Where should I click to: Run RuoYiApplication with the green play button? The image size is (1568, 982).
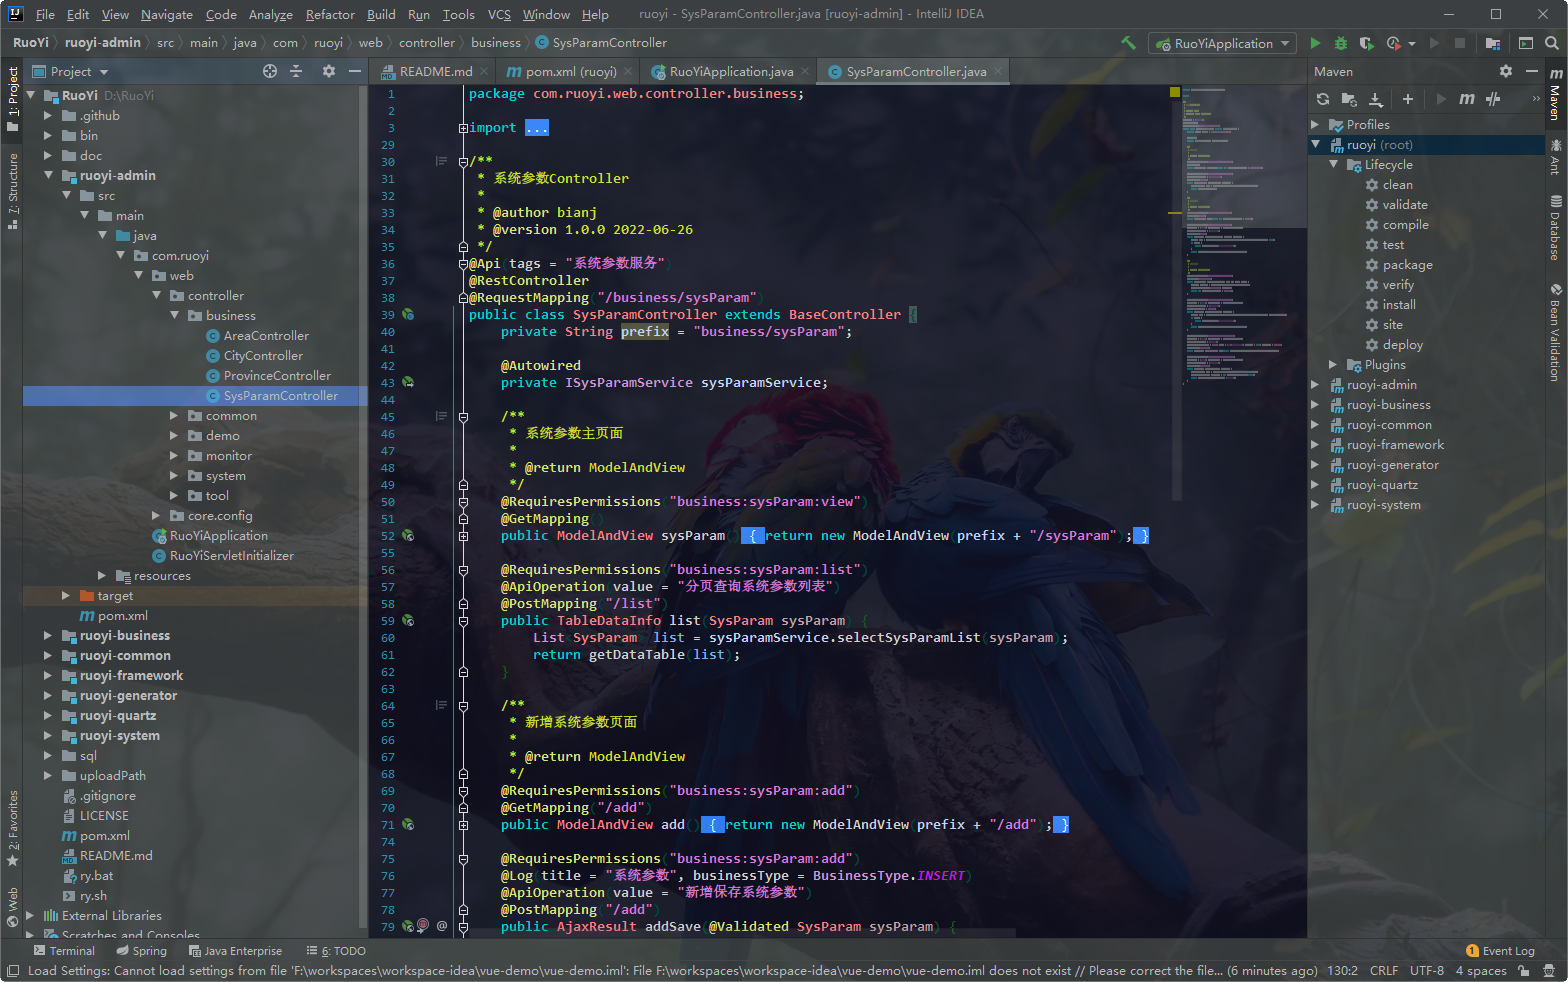click(x=1316, y=43)
